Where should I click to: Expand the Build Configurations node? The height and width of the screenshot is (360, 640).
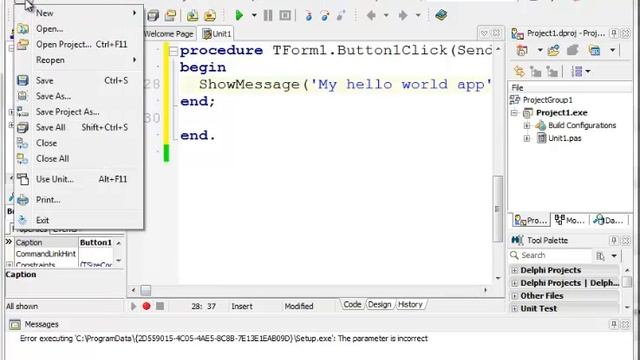[x=527, y=125]
